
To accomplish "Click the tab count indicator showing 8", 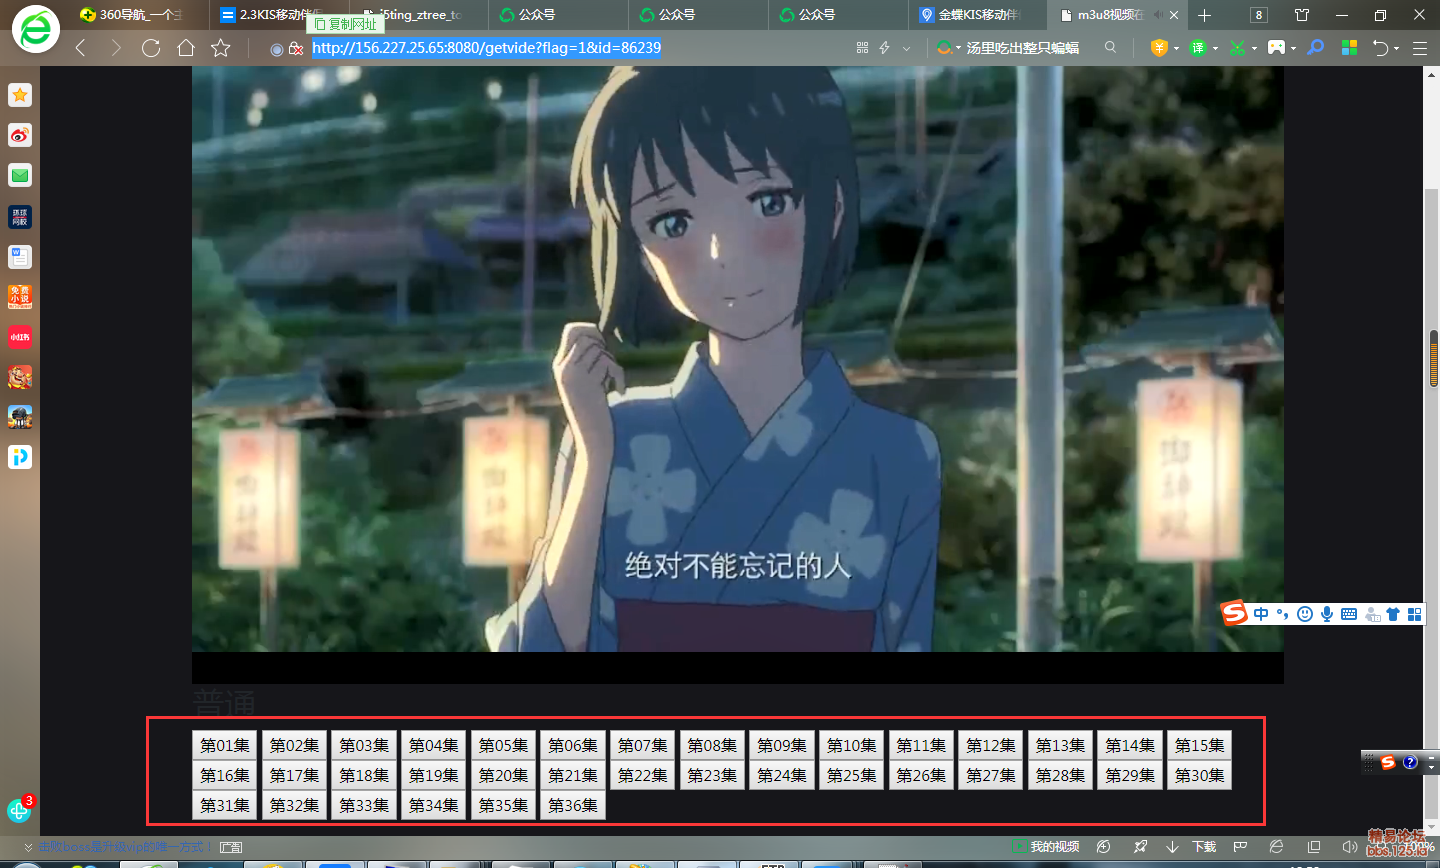I will (1259, 15).
